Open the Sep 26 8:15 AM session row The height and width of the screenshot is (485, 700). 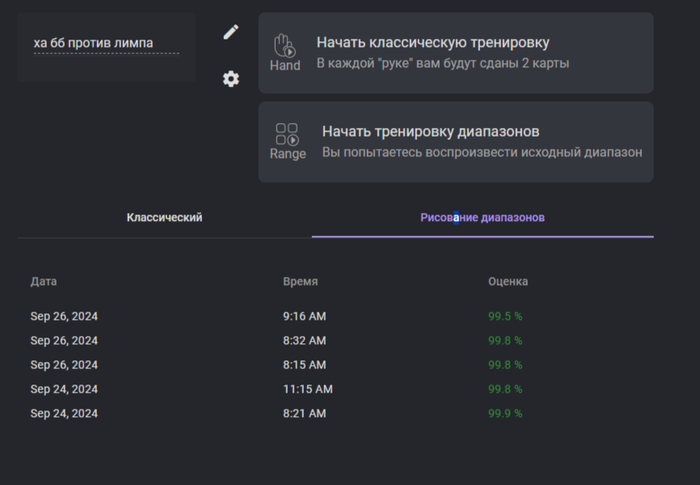(336, 365)
